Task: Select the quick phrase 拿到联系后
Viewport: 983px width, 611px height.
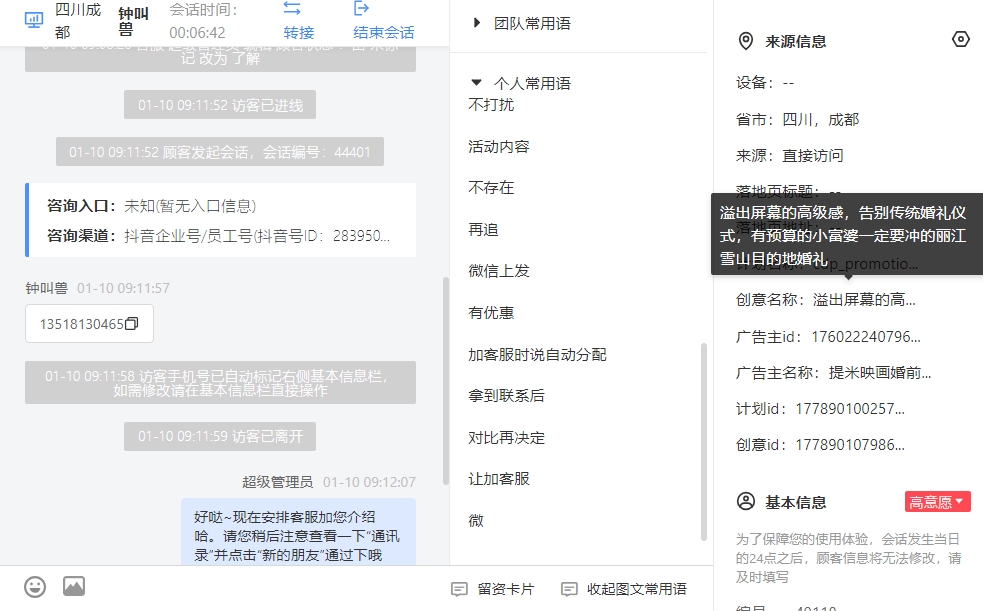Action: tap(507, 395)
